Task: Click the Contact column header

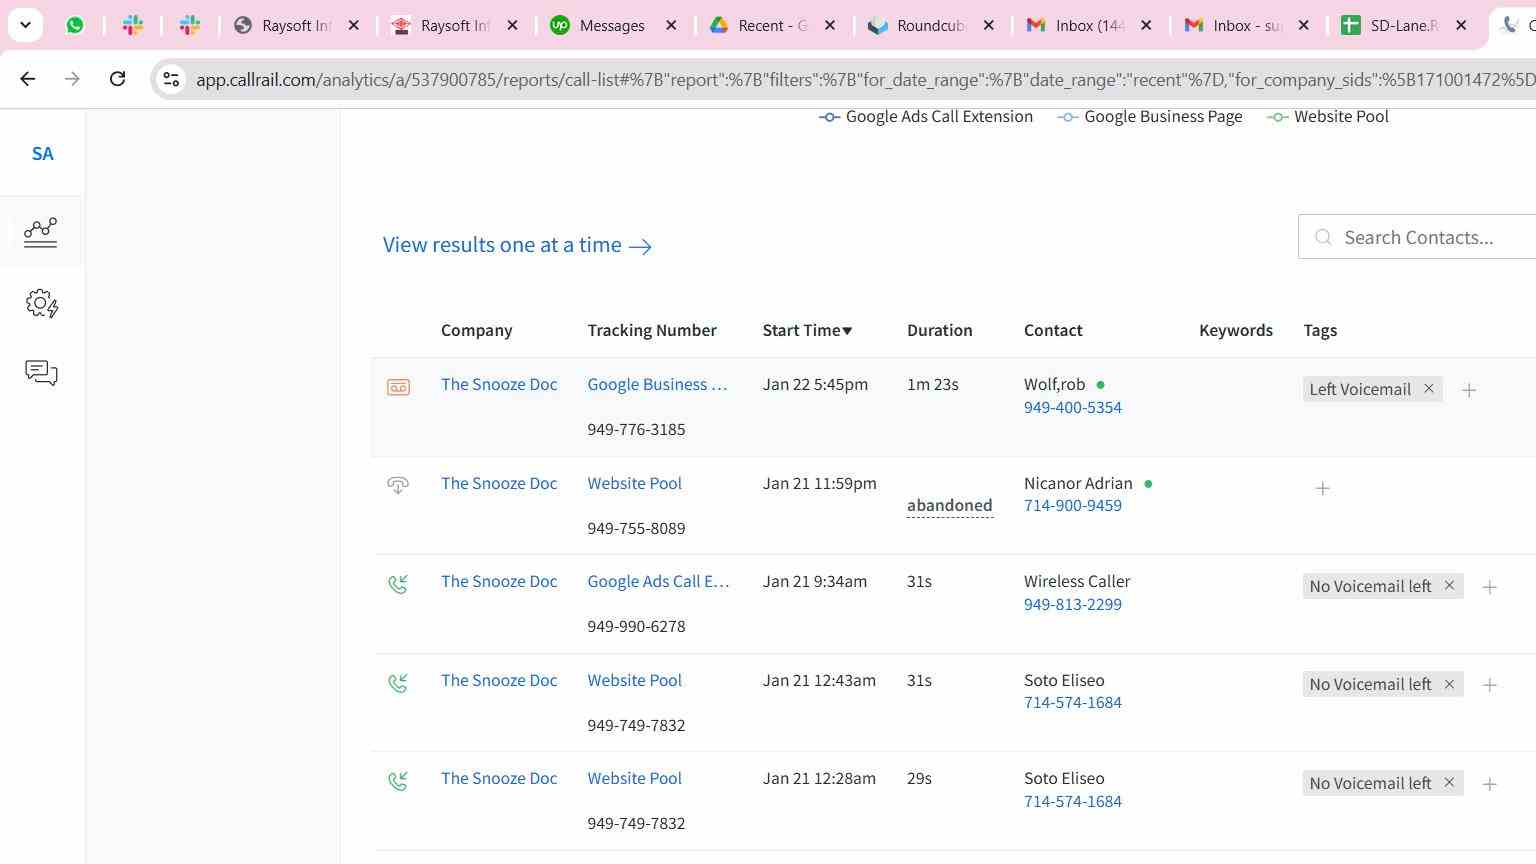Action: [x=1053, y=330]
